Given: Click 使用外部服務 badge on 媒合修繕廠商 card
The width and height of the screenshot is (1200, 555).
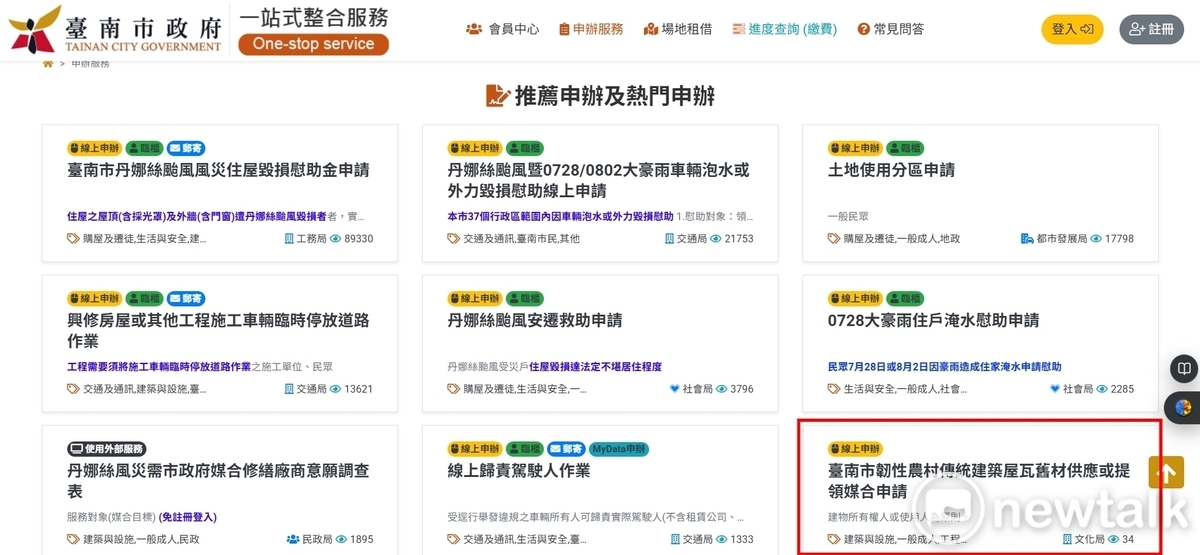Looking at the screenshot, I should 106,449.
